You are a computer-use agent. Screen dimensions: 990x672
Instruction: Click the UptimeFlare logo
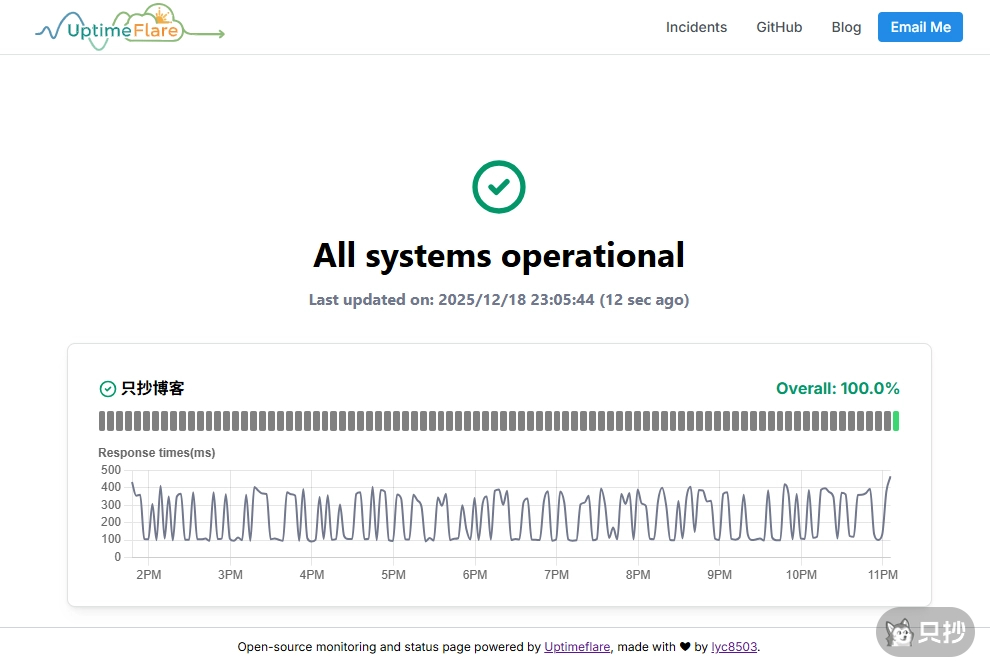click(129, 28)
